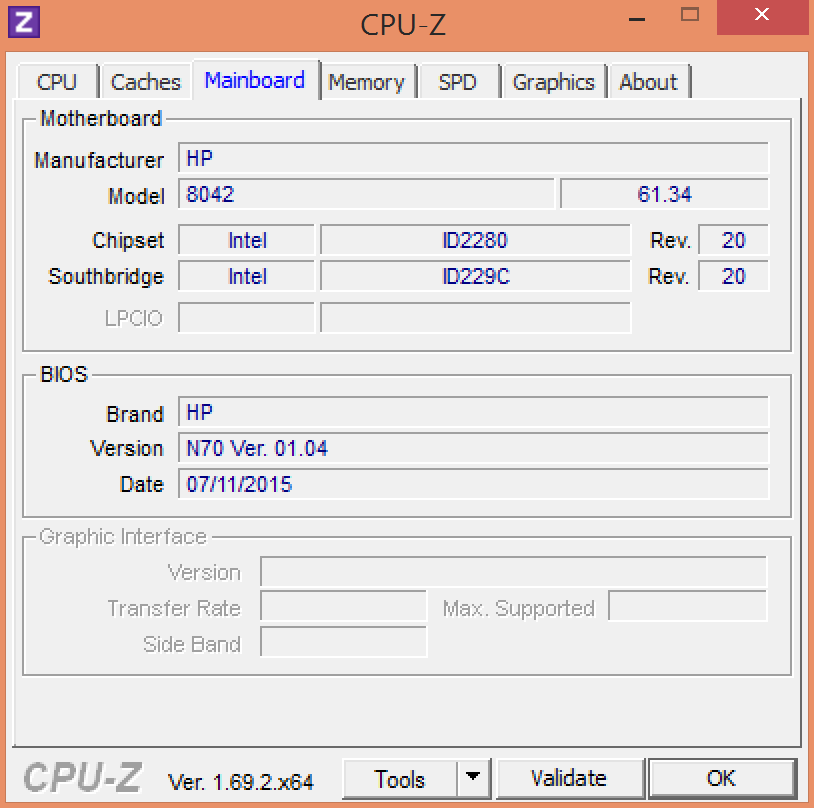The image size is (814, 808).
Task: Click the southbridge ID229C value
Action: (x=476, y=276)
